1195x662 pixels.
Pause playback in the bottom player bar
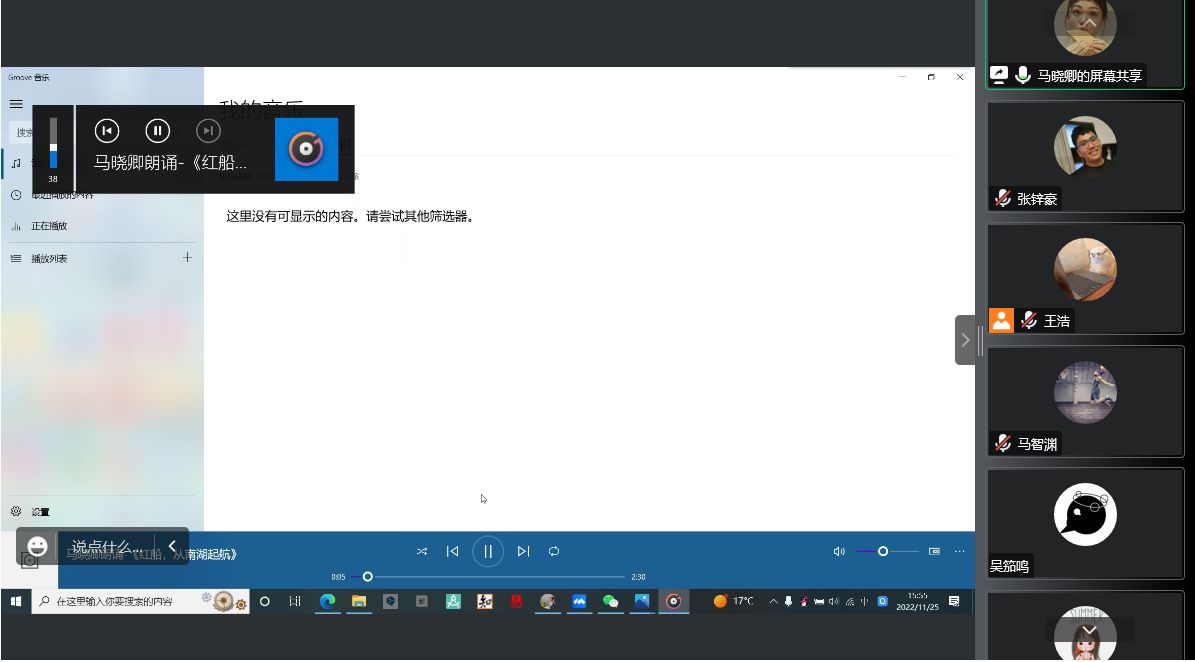488,551
